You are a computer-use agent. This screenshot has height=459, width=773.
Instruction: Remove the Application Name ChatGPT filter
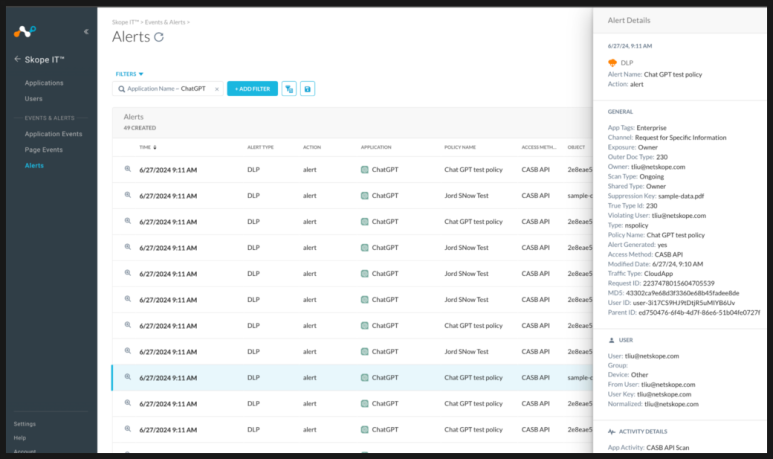tap(216, 89)
